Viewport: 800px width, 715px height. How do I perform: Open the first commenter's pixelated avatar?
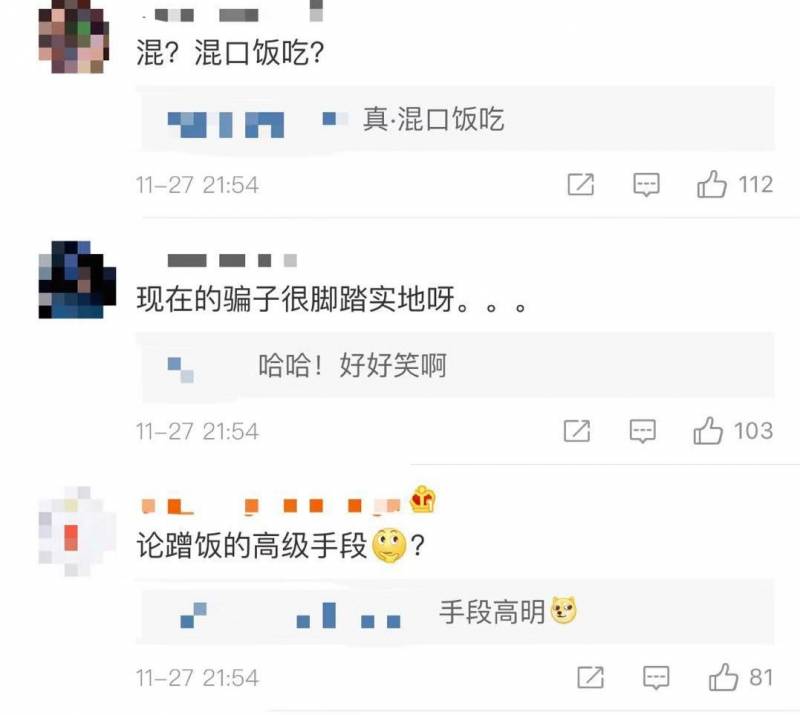point(74,37)
